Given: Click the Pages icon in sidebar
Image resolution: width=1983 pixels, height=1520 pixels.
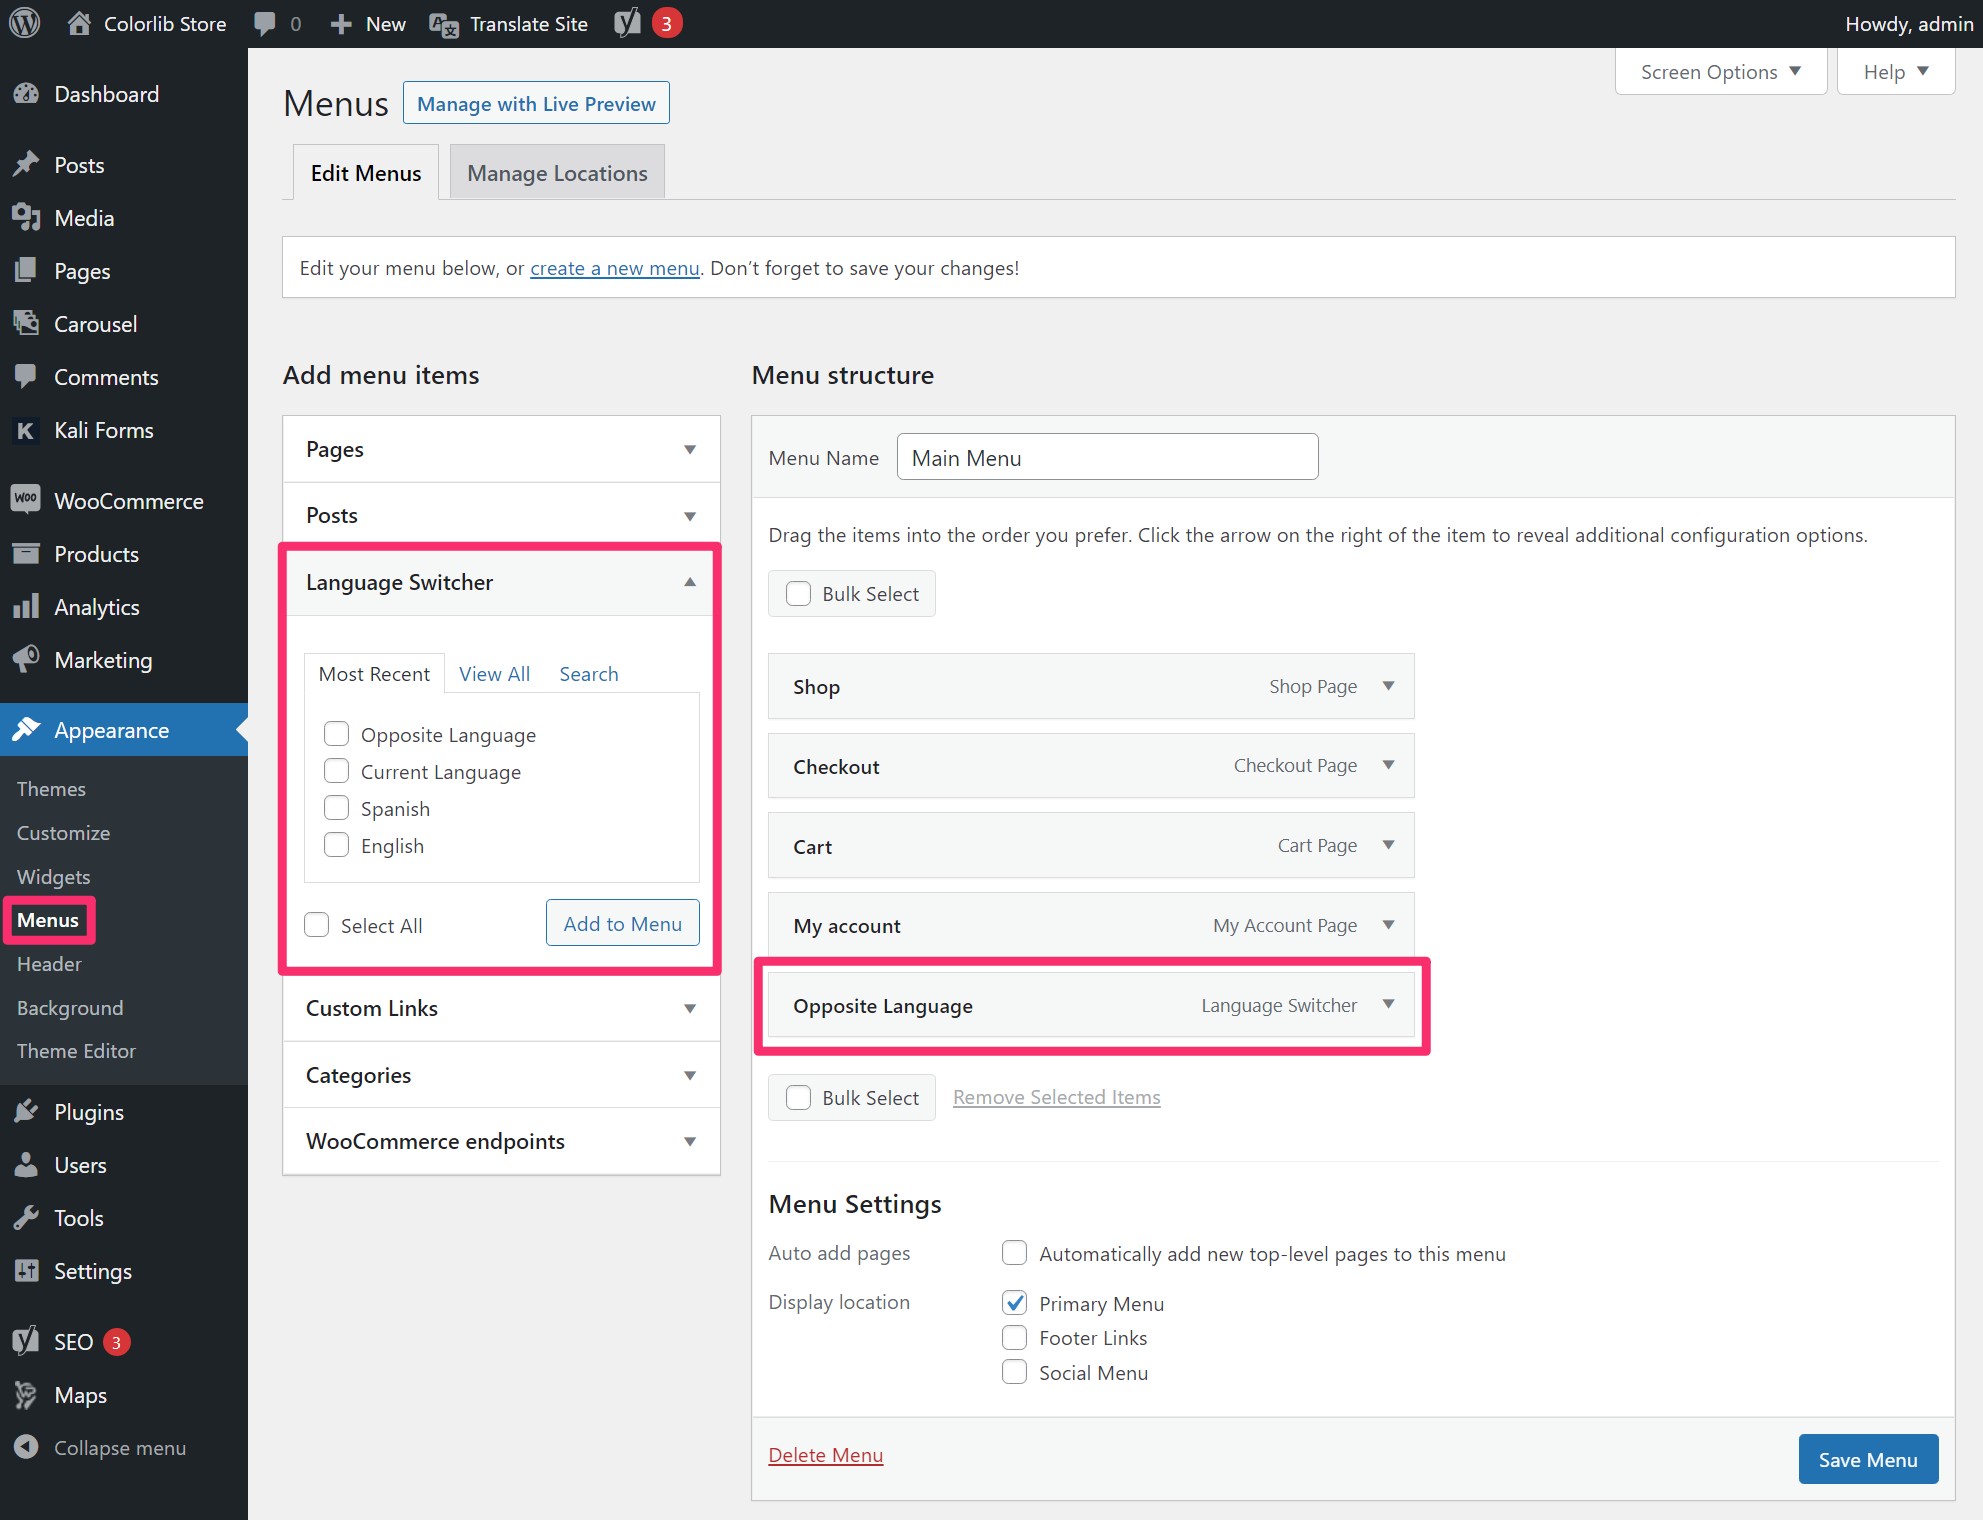Looking at the screenshot, I should (26, 271).
